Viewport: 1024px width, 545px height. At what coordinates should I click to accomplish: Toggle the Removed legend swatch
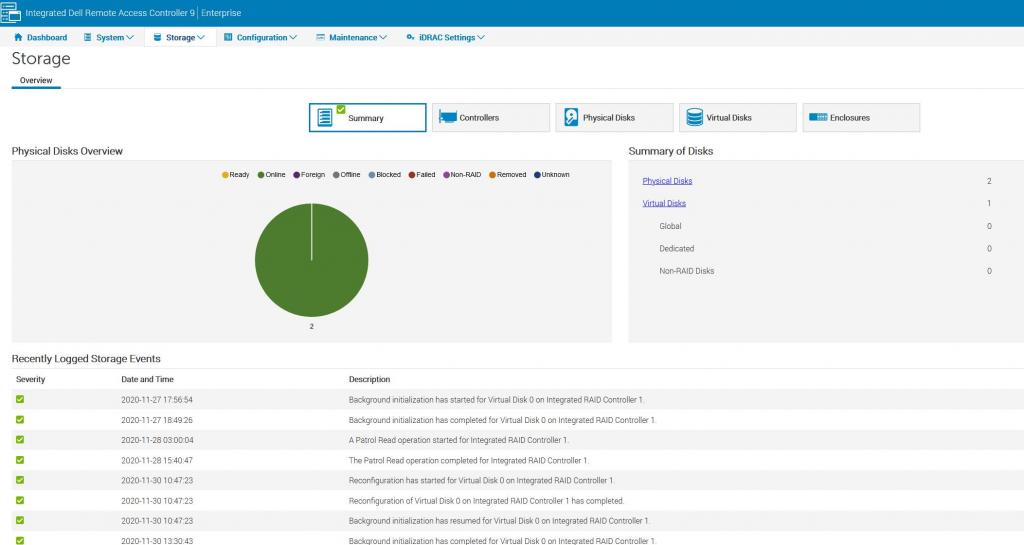pos(492,175)
